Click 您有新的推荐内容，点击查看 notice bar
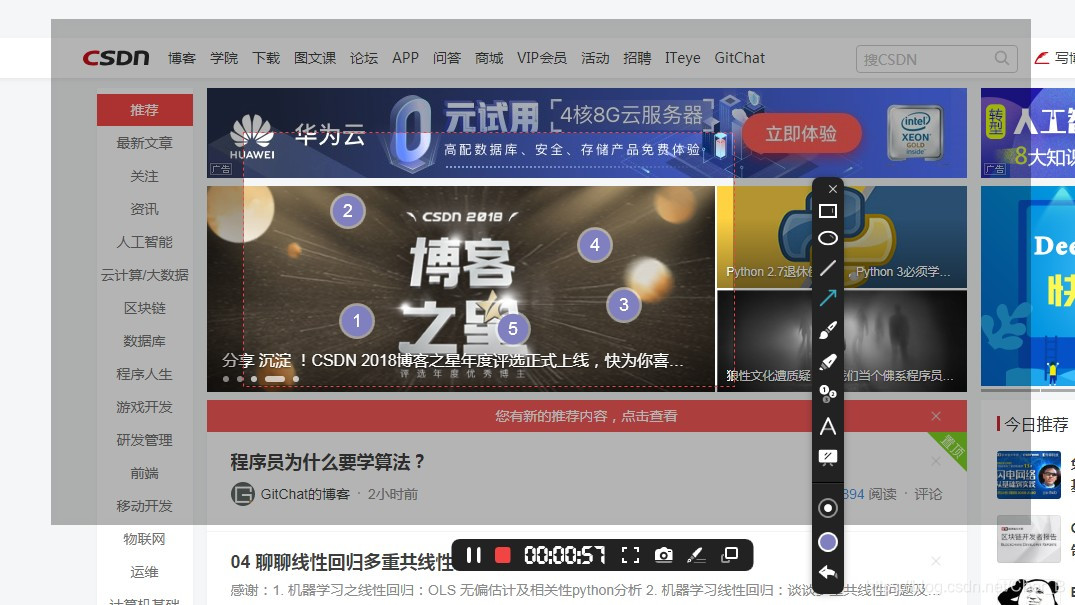The width and height of the screenshot is (1075, 605). tap(586, 416)
